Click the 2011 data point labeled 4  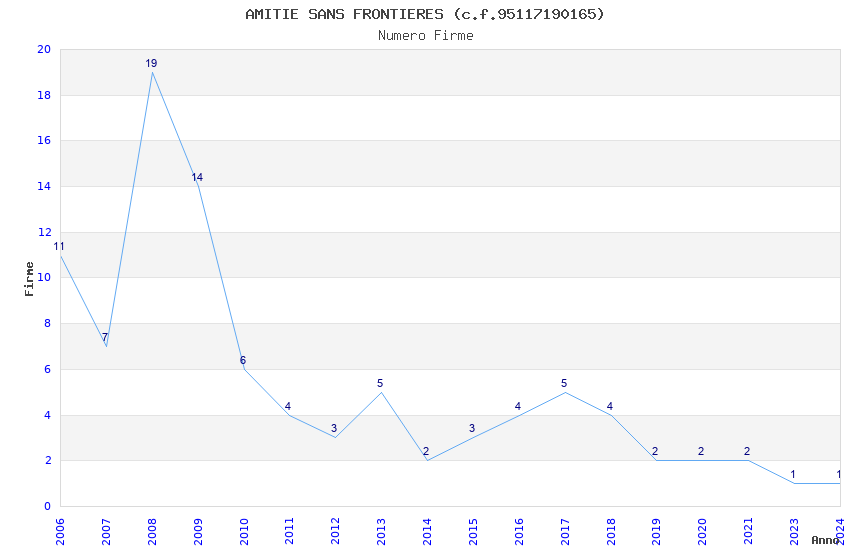pos(288,406)
